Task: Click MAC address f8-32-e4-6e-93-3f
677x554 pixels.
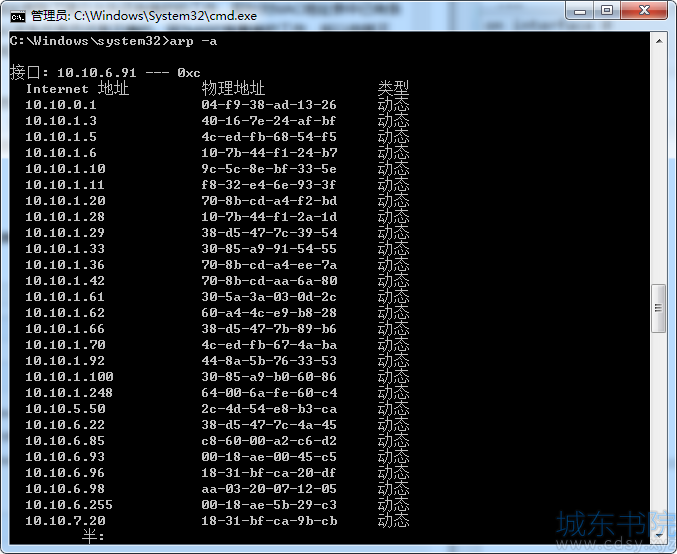Action: coord(269,185)
